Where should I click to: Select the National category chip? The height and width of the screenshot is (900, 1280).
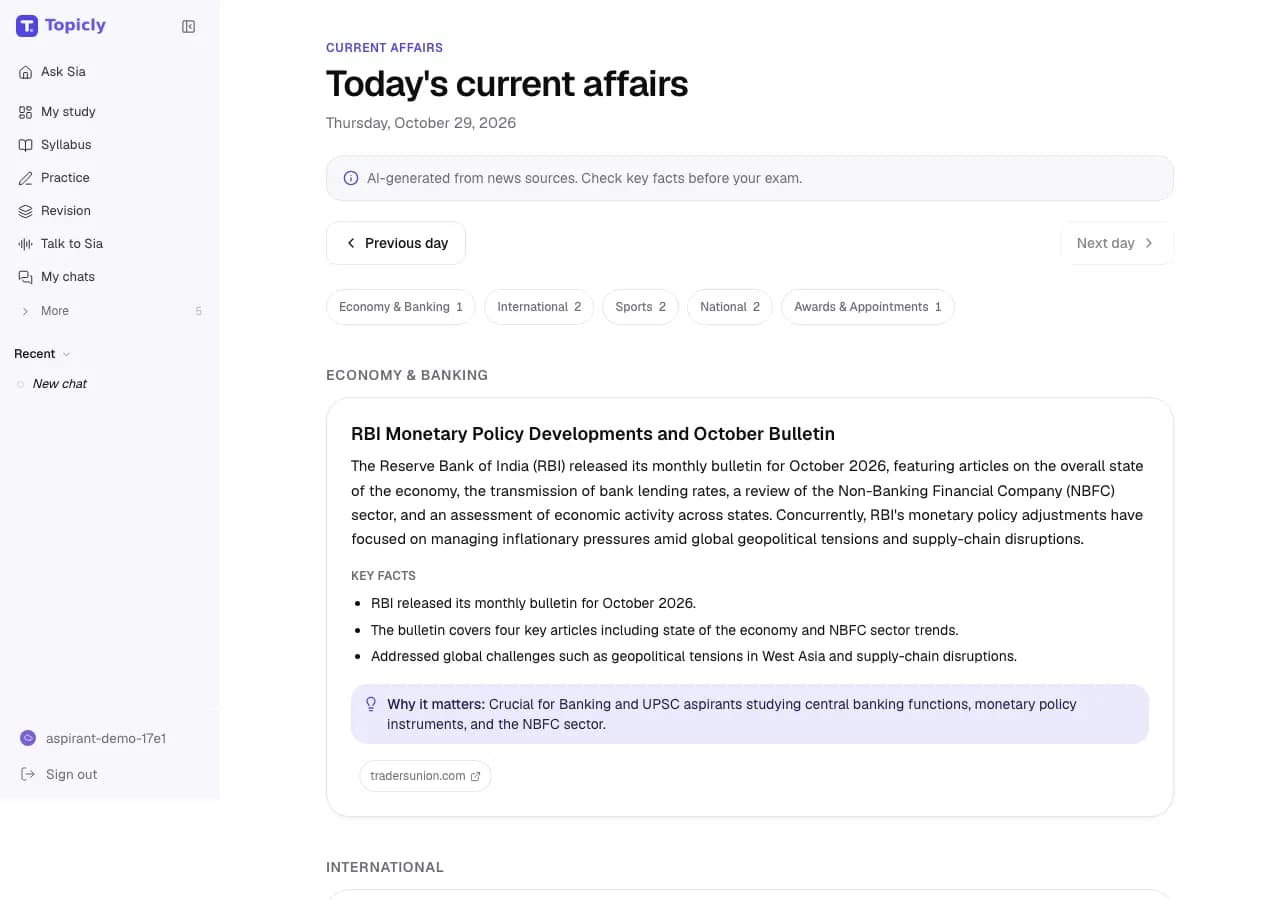(730, 307)
